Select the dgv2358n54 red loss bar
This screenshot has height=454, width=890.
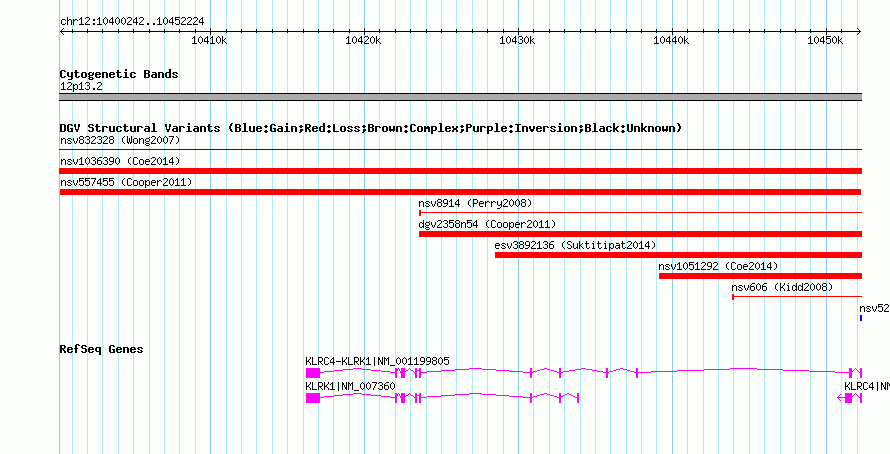pos(640,234)
